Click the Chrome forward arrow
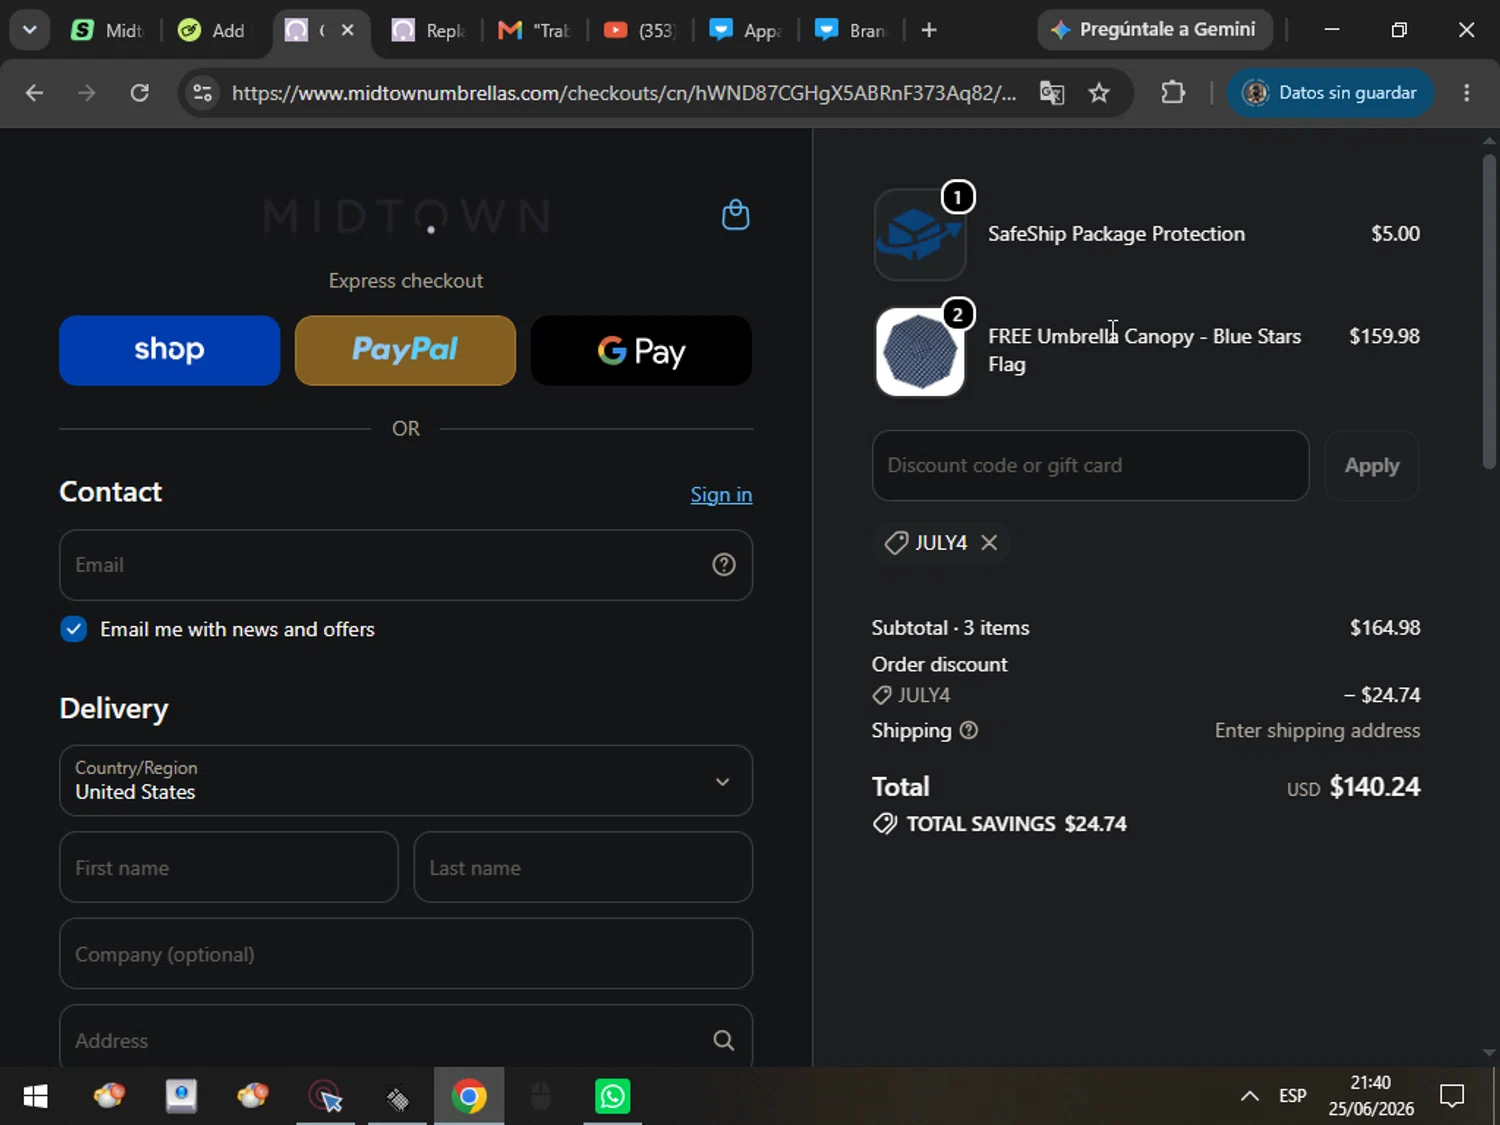Screen dimensions: 1500x1125 click(x=87, y=93)
